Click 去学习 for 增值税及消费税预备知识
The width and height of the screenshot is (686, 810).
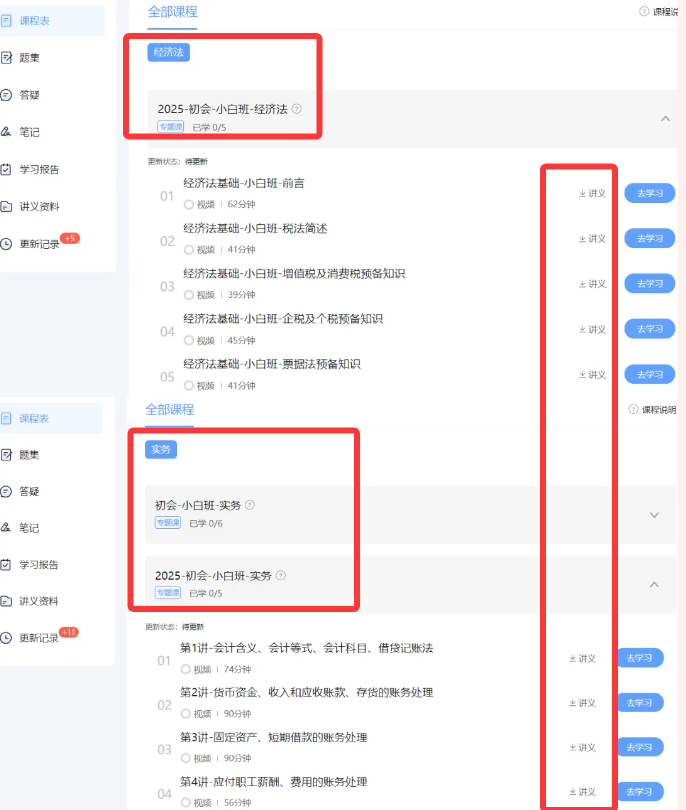(649, 284)
